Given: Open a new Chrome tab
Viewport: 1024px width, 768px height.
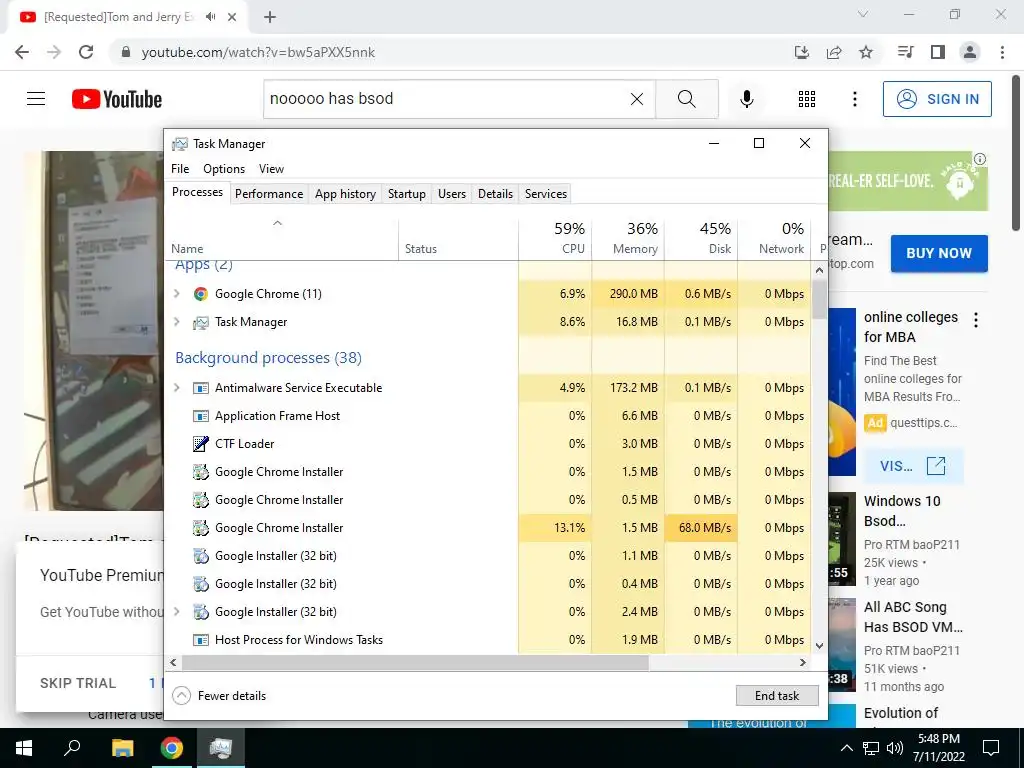Looking at the screenshot, I should point(270,17).
